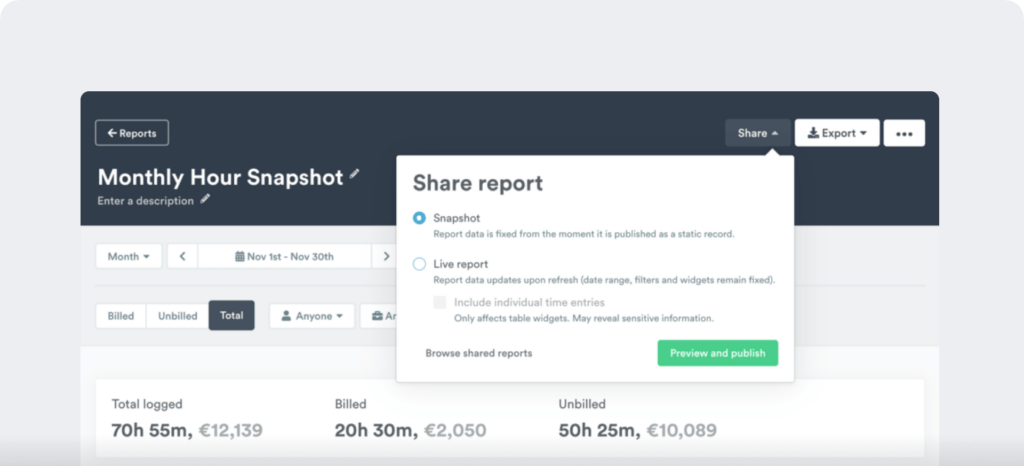The width and height of the screenshot is (1024, 466).
Task: Edit description with small pencil icon
Action: pyautogui.click(x=205, y=199)
